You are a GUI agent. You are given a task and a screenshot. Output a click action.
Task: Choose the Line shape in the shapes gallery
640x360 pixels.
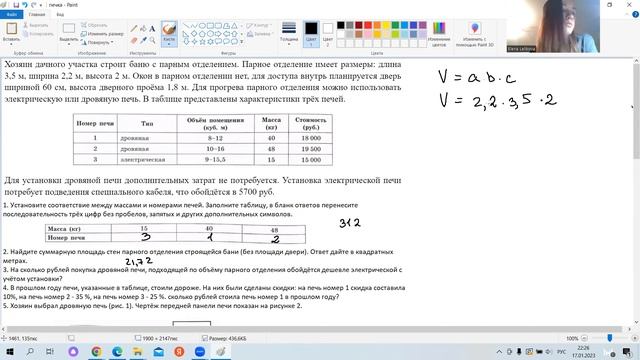tap(186, 26)
